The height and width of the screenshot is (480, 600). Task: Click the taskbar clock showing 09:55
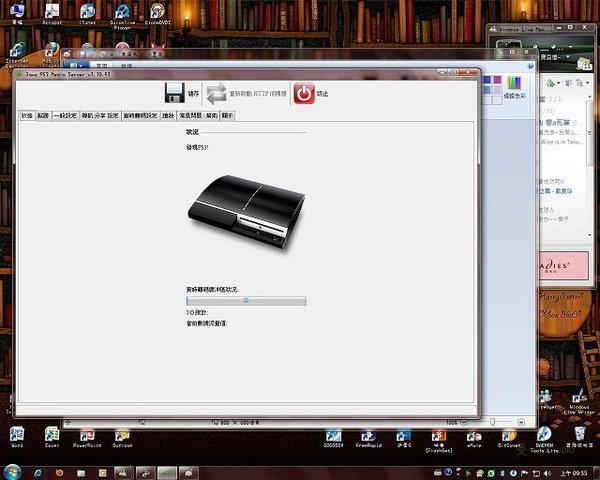574,473
